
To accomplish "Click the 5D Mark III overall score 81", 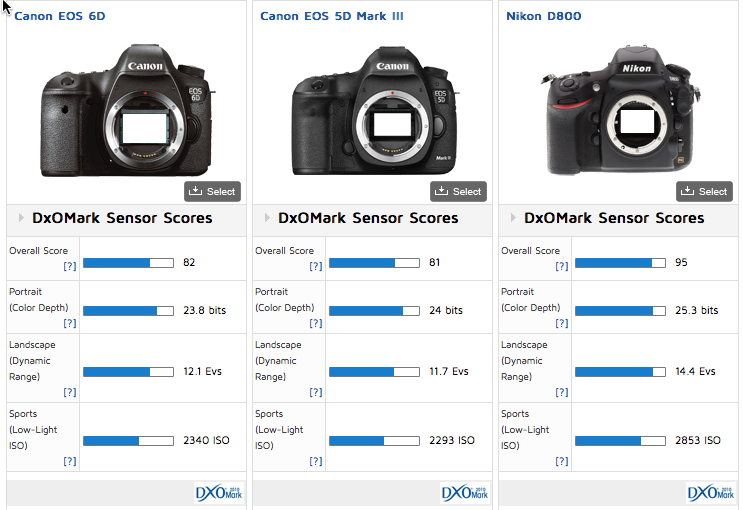I will [435, 263].
